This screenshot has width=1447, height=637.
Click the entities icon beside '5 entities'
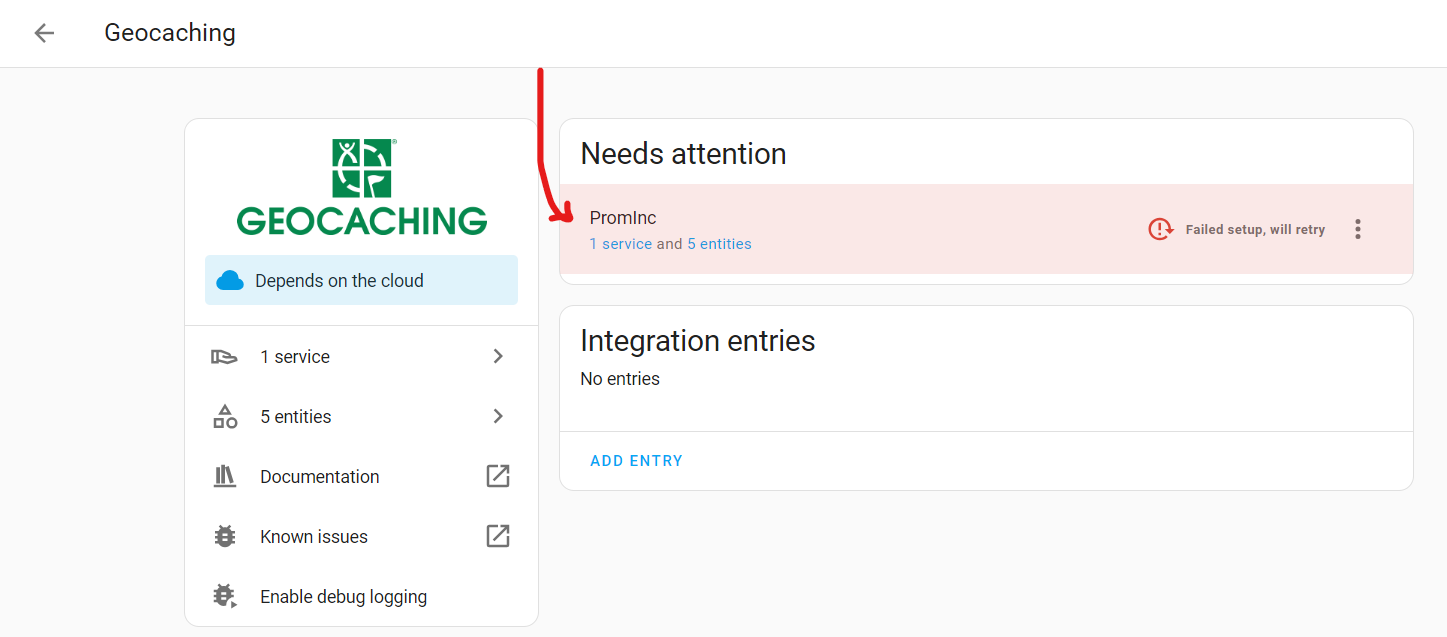[x=225, y=416]
